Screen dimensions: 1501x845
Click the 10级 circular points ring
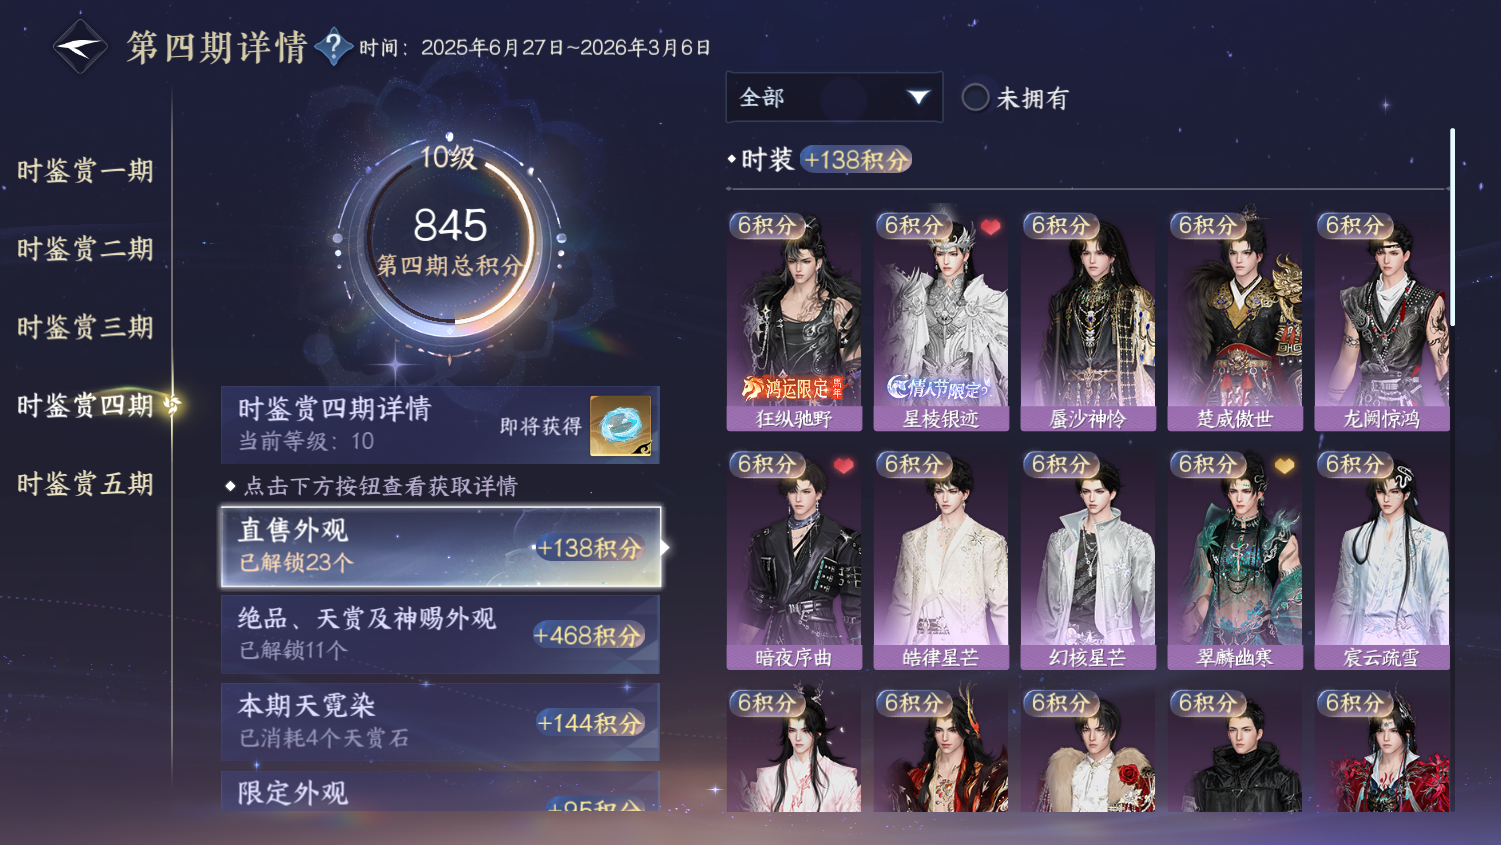[449, 240]
